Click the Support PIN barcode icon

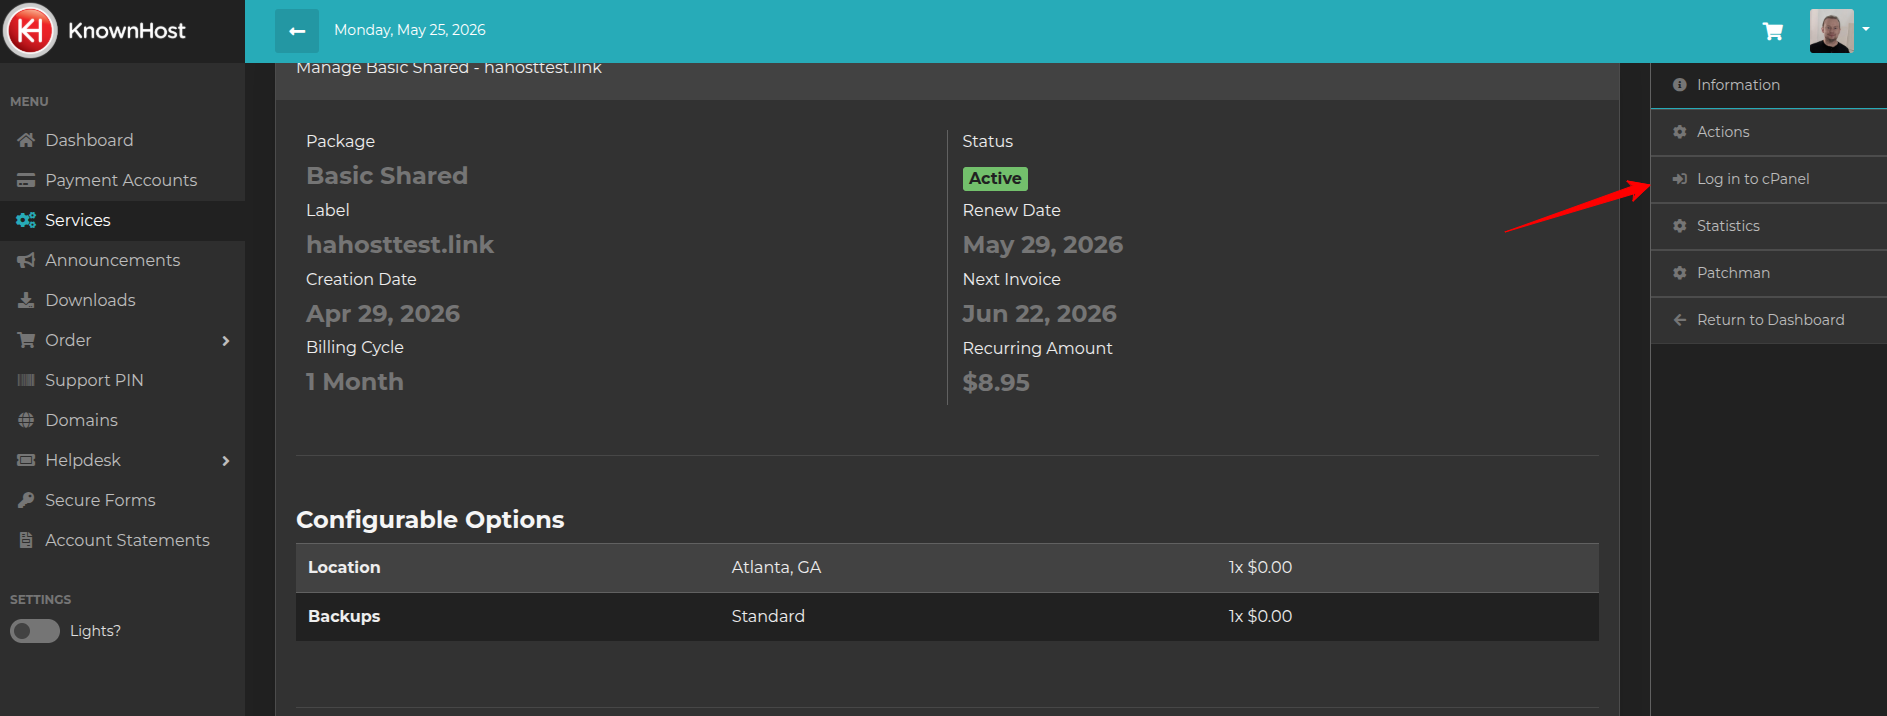click(x=26, y=380)
